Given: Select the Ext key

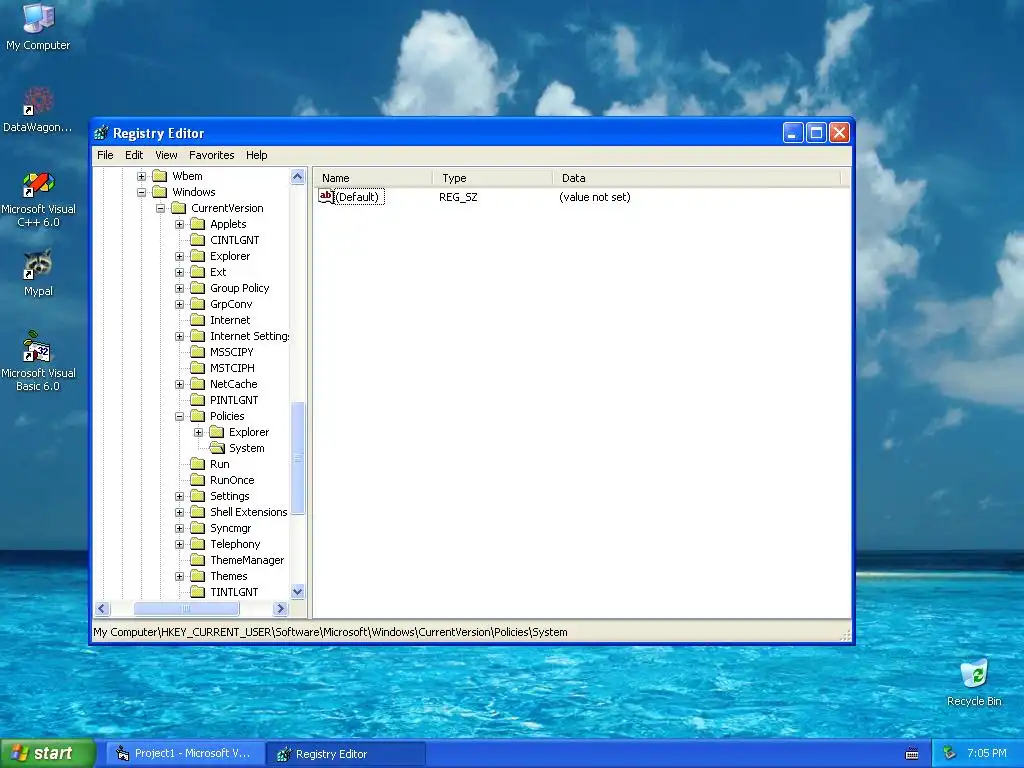Looking at the screenshot, I should [x=217, y=272].
